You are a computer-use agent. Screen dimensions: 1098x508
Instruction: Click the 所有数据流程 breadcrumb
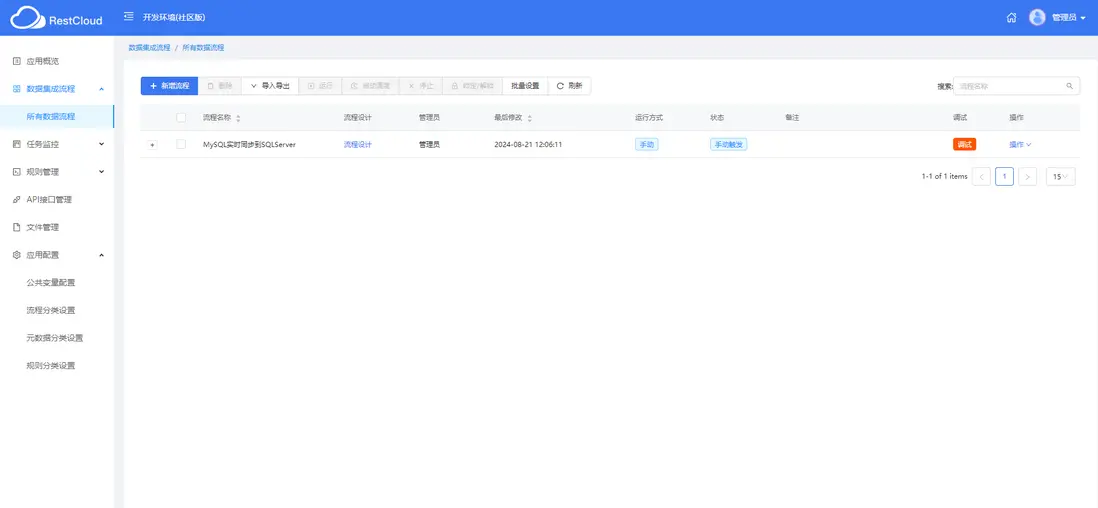pos(203,48)
